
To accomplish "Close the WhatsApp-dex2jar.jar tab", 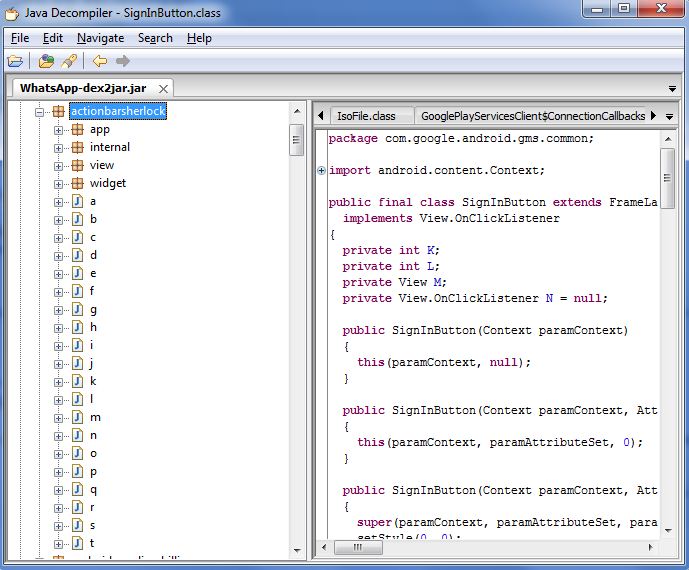I will [x=163, y=89].
